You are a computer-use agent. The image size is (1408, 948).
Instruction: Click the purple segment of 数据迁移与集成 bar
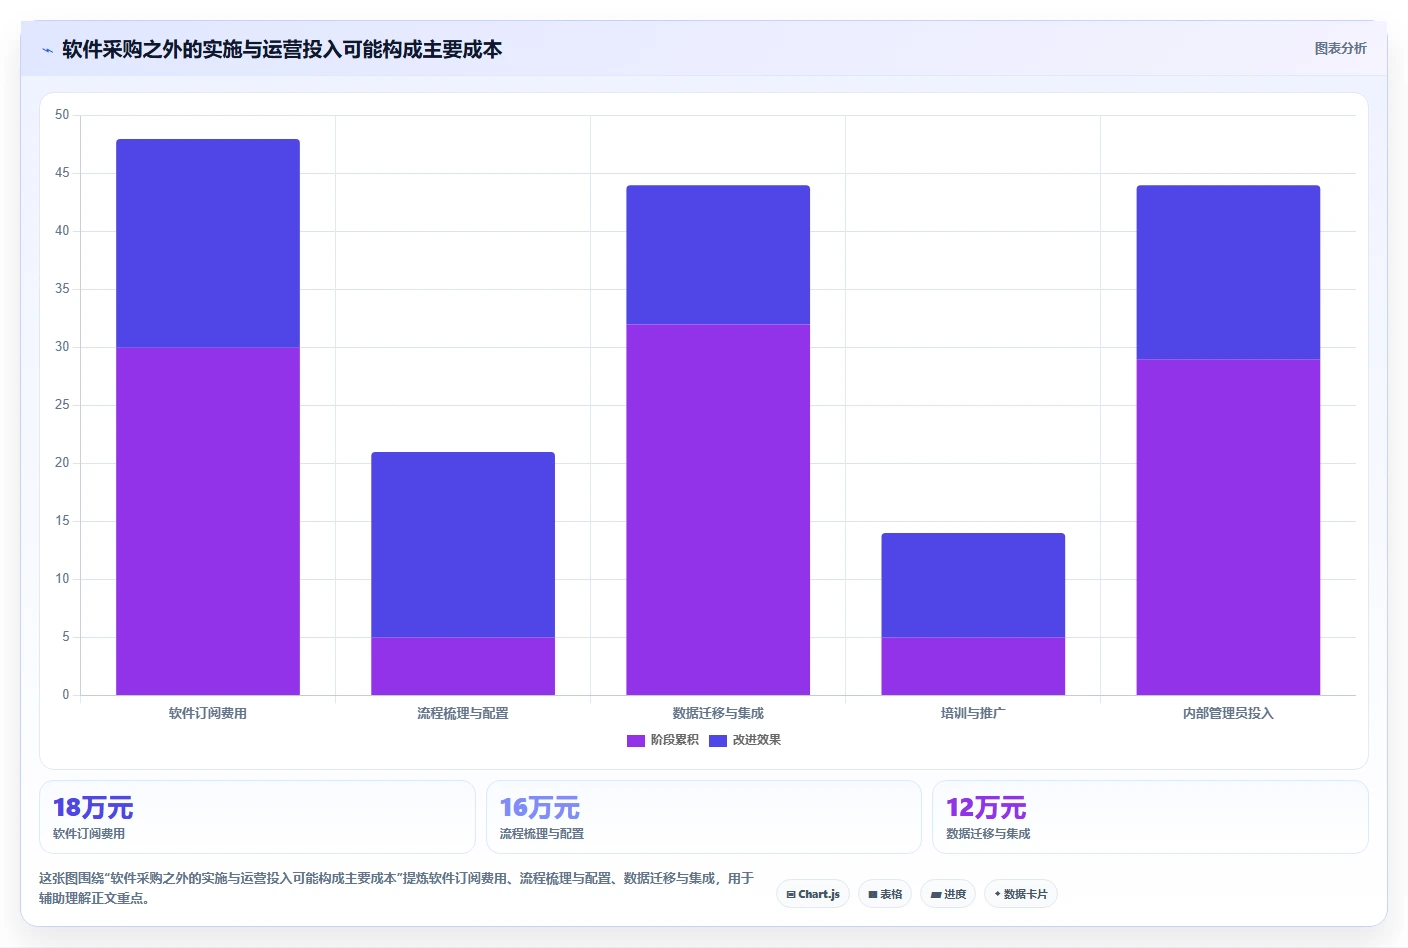coord(718,509)
